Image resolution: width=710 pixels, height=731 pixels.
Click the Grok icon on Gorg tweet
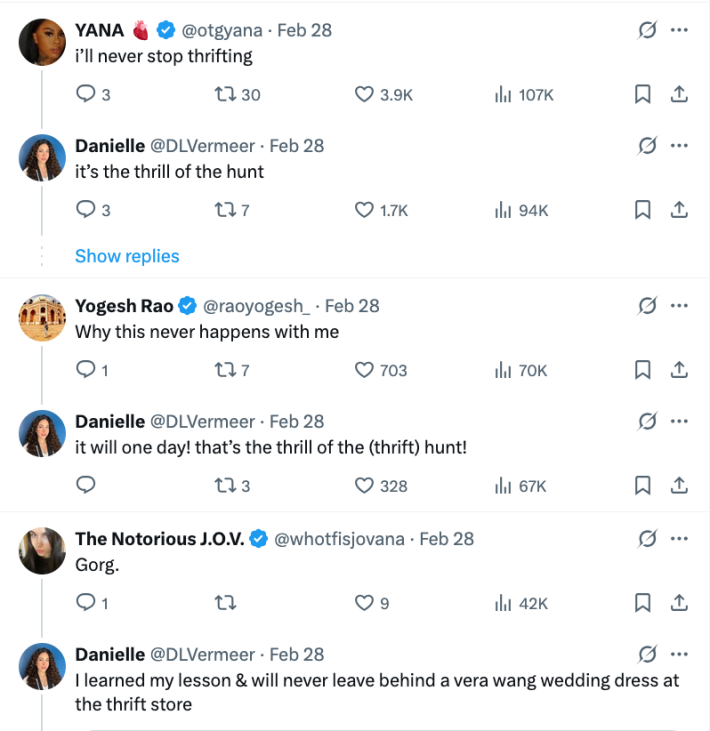point(647,539)
